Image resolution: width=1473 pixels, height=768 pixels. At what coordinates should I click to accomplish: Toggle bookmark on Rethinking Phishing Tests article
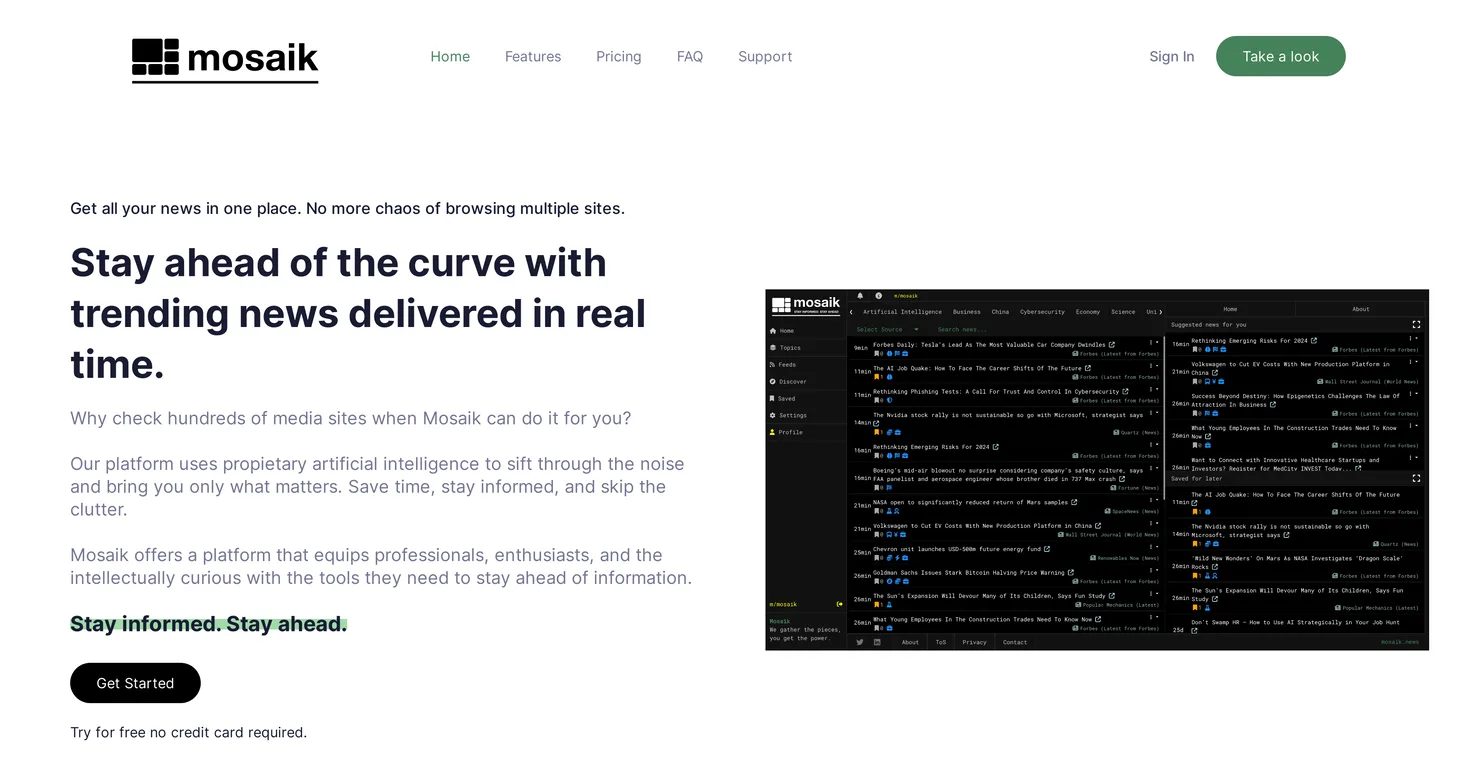tap(876, 400)
